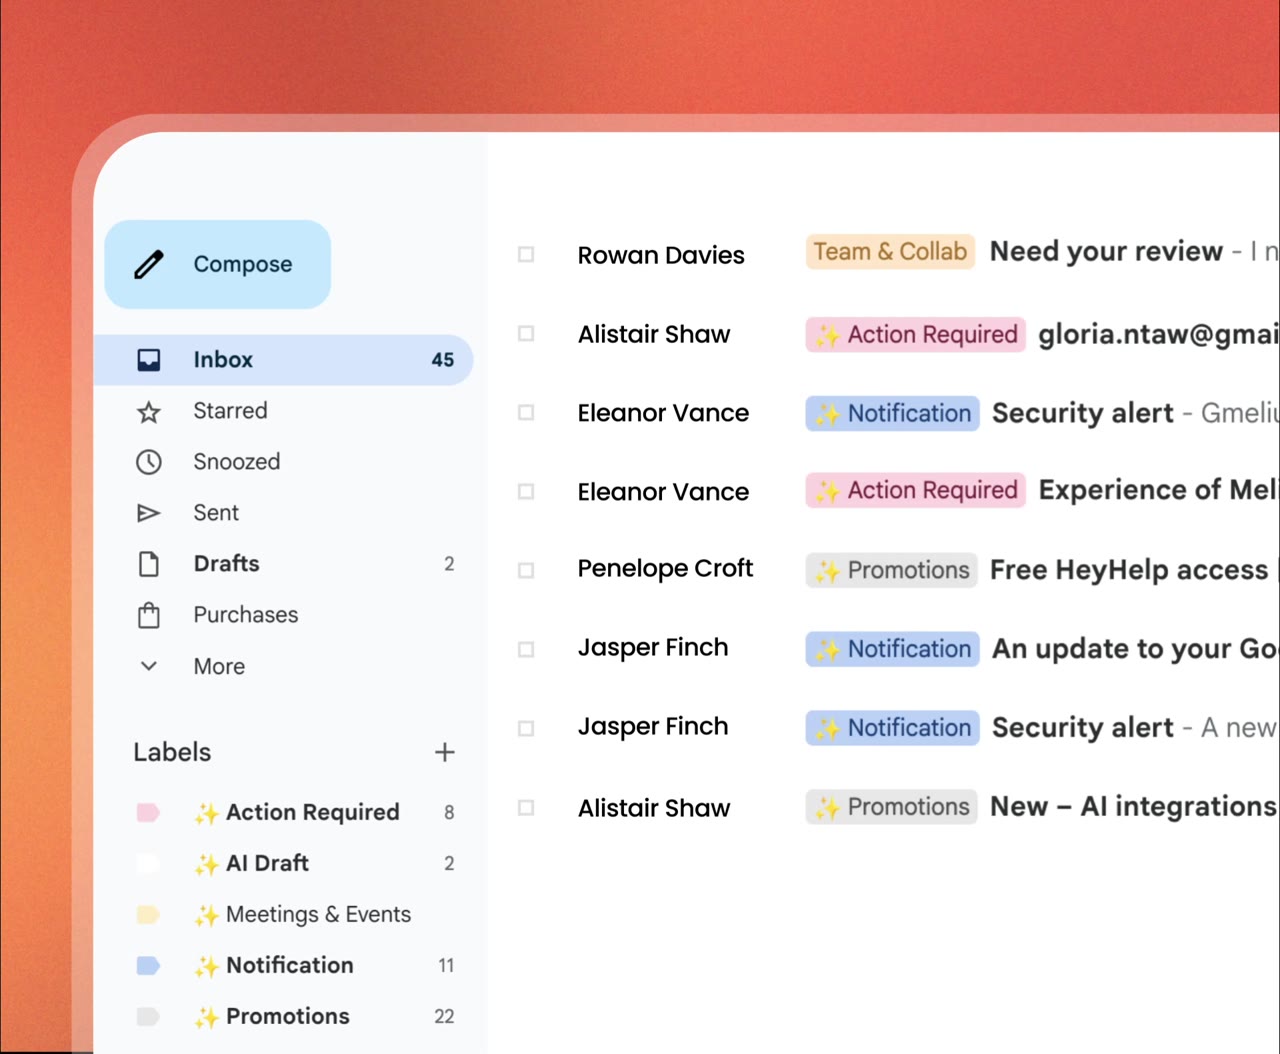Screen dimensions: 1280x1054
Task: Click Action Required tag on Alistair Shaw email
Action: coord(916,334)
